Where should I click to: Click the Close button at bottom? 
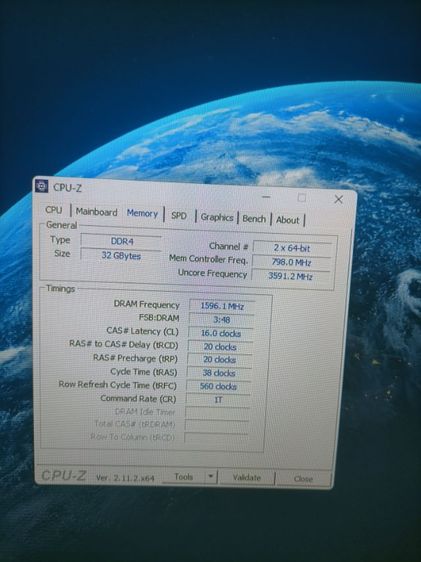click(303, 478)
